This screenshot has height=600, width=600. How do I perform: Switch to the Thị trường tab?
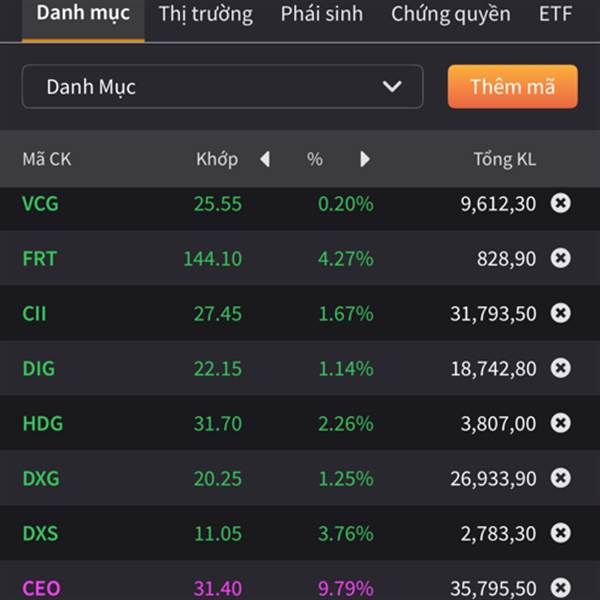pyautogui.click(x=205, y=14)
